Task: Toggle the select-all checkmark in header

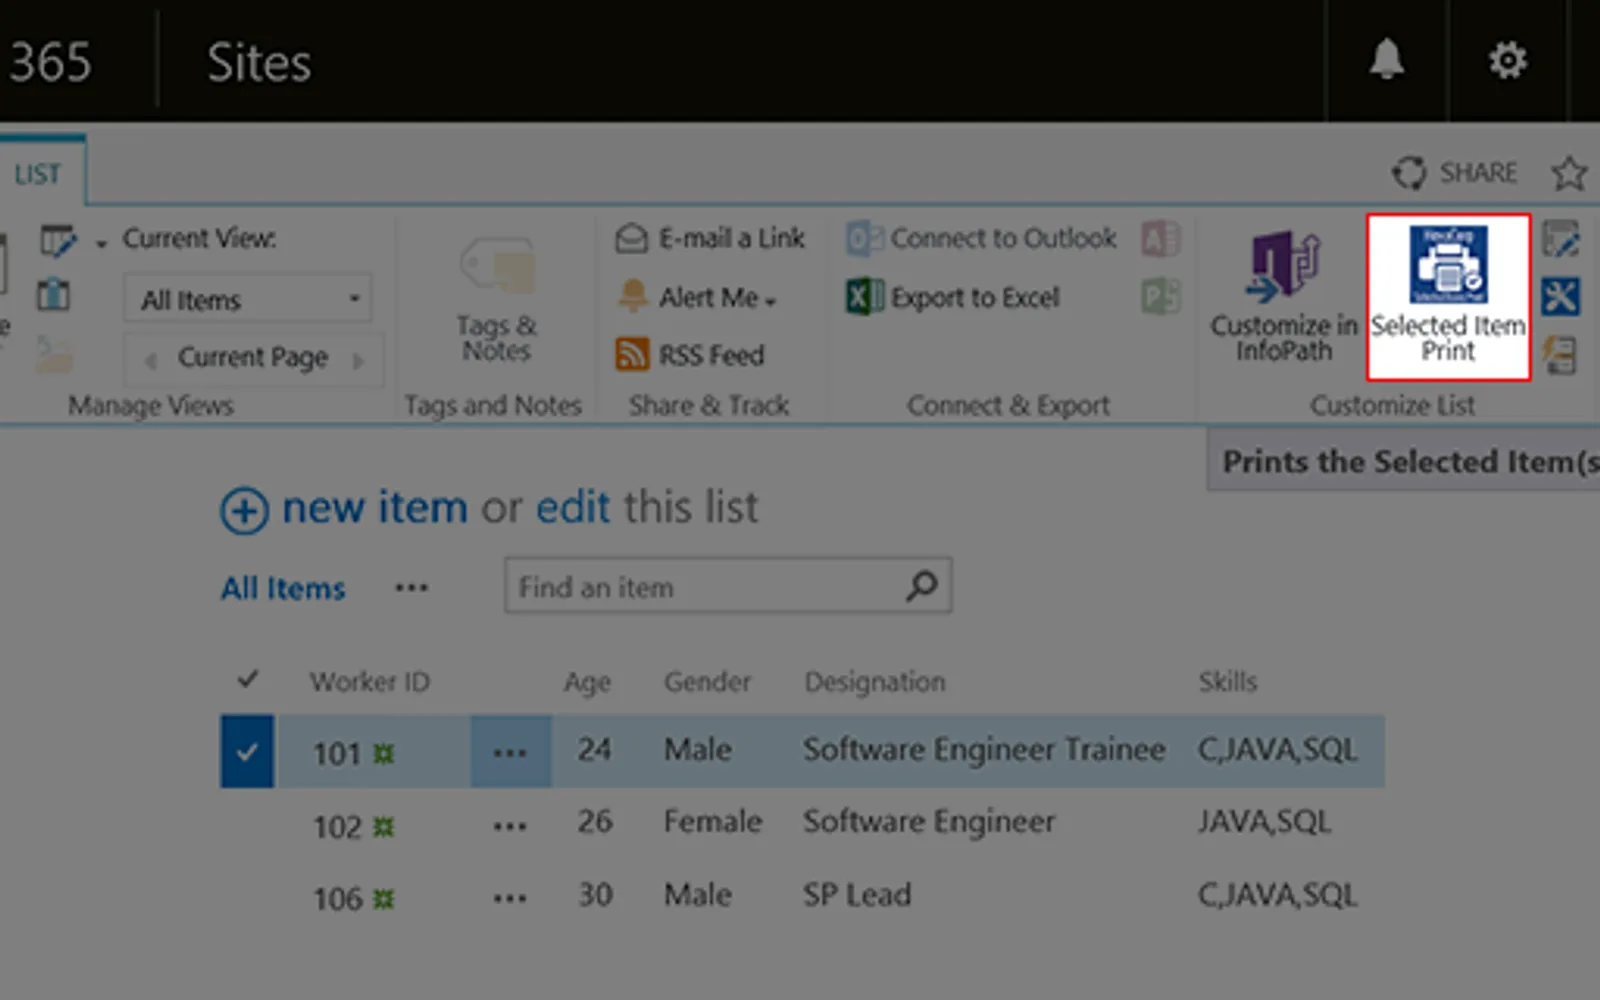Action: 247,680
